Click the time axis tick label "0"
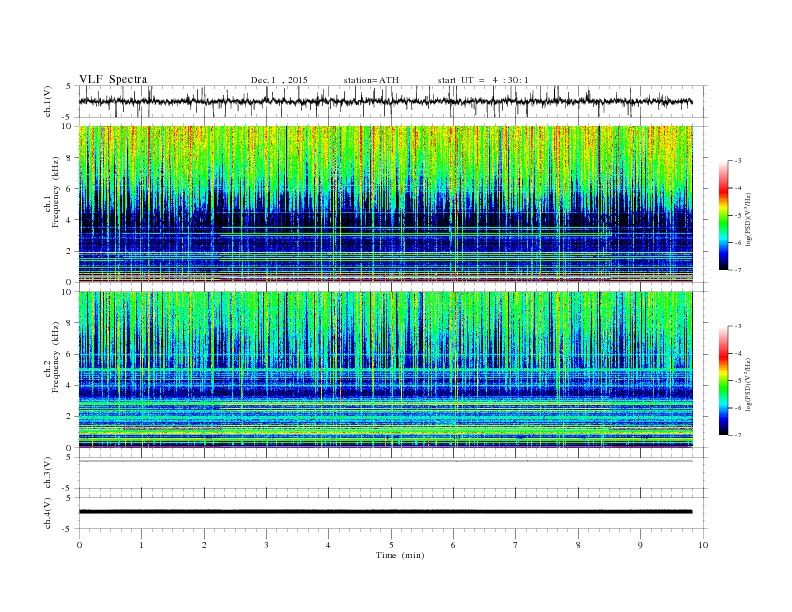 pyautogui.click(x=79, y=545)
